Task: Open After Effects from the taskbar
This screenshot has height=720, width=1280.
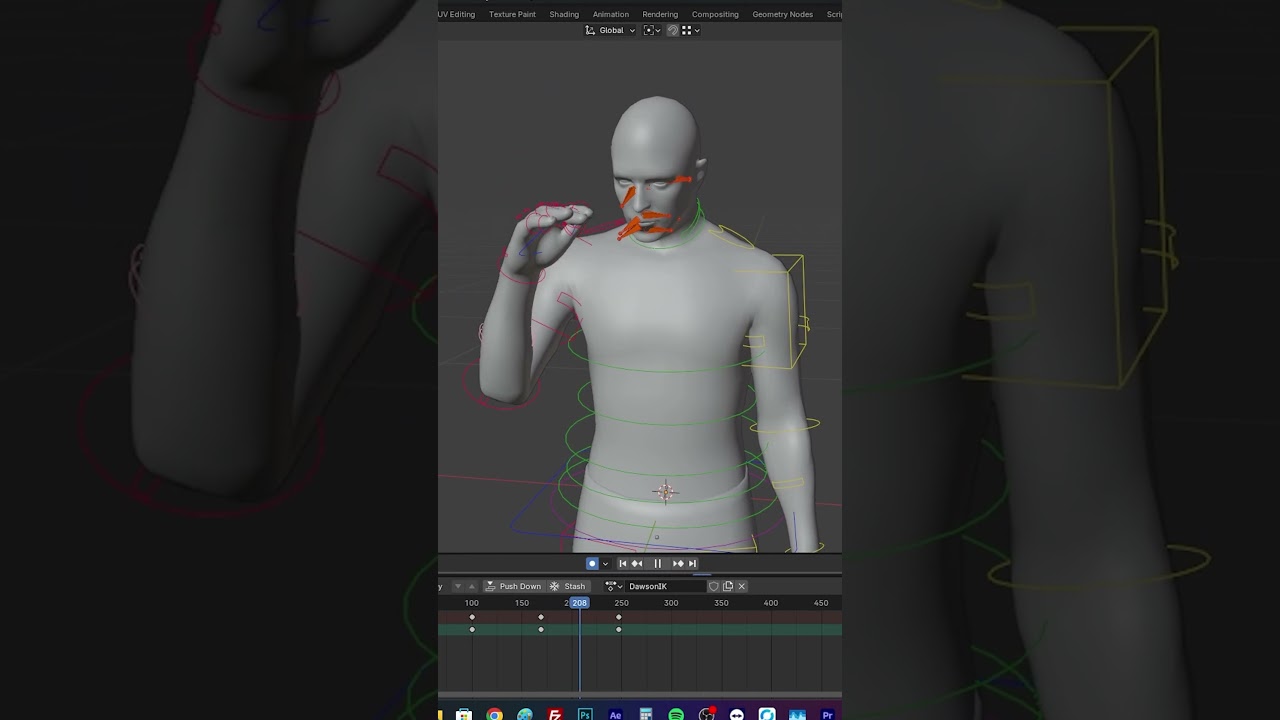Action: pyautogui.click(x=615, y=714)
